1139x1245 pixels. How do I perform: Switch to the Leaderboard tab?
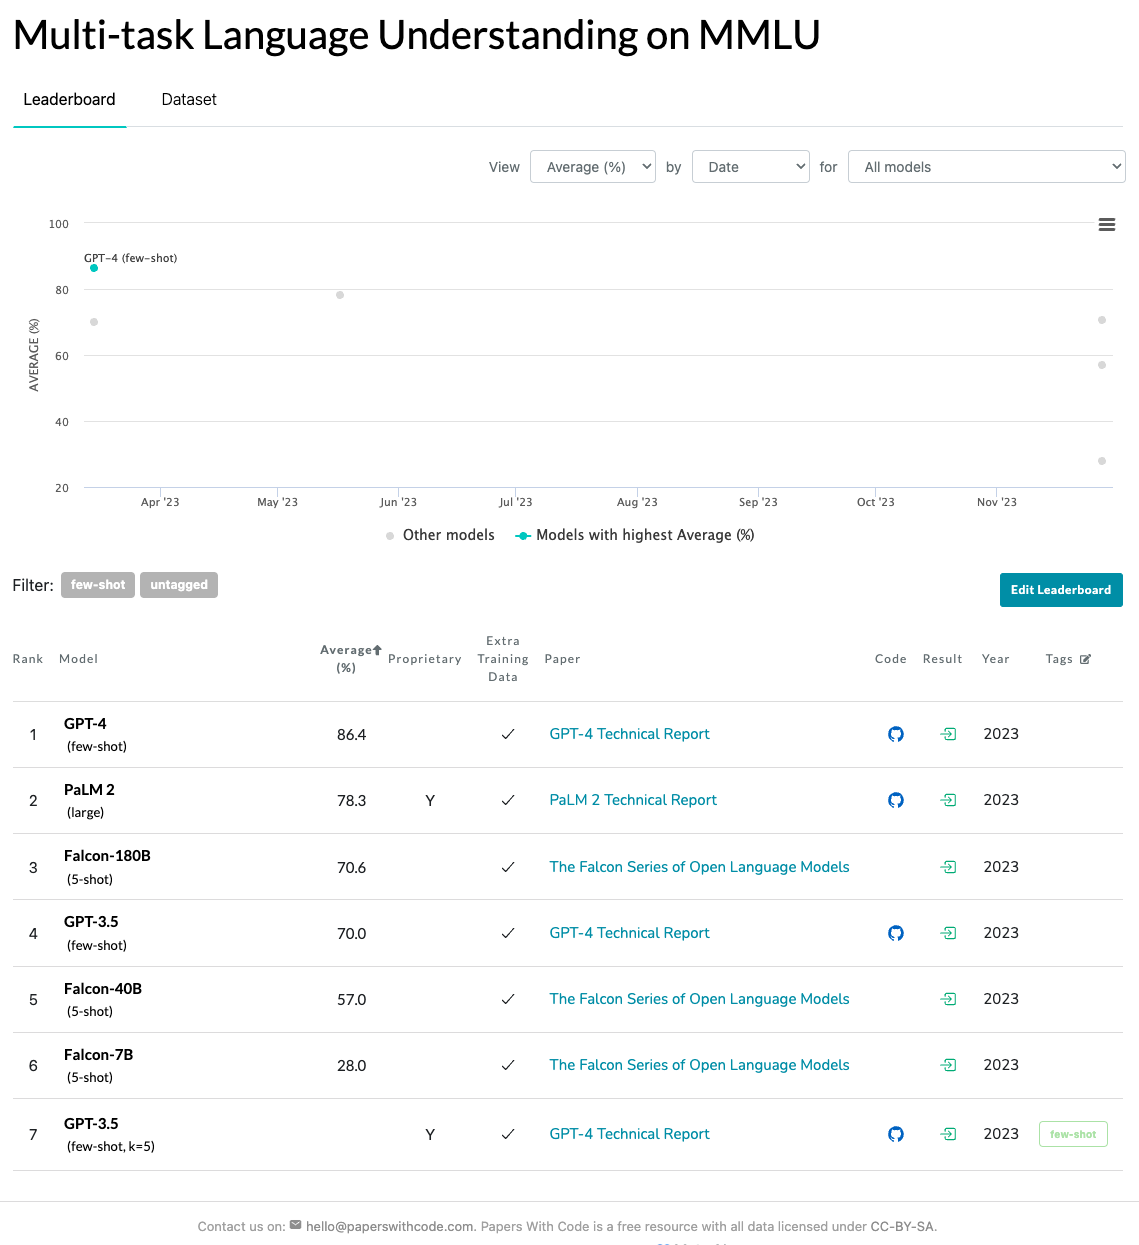coord(69,100)
